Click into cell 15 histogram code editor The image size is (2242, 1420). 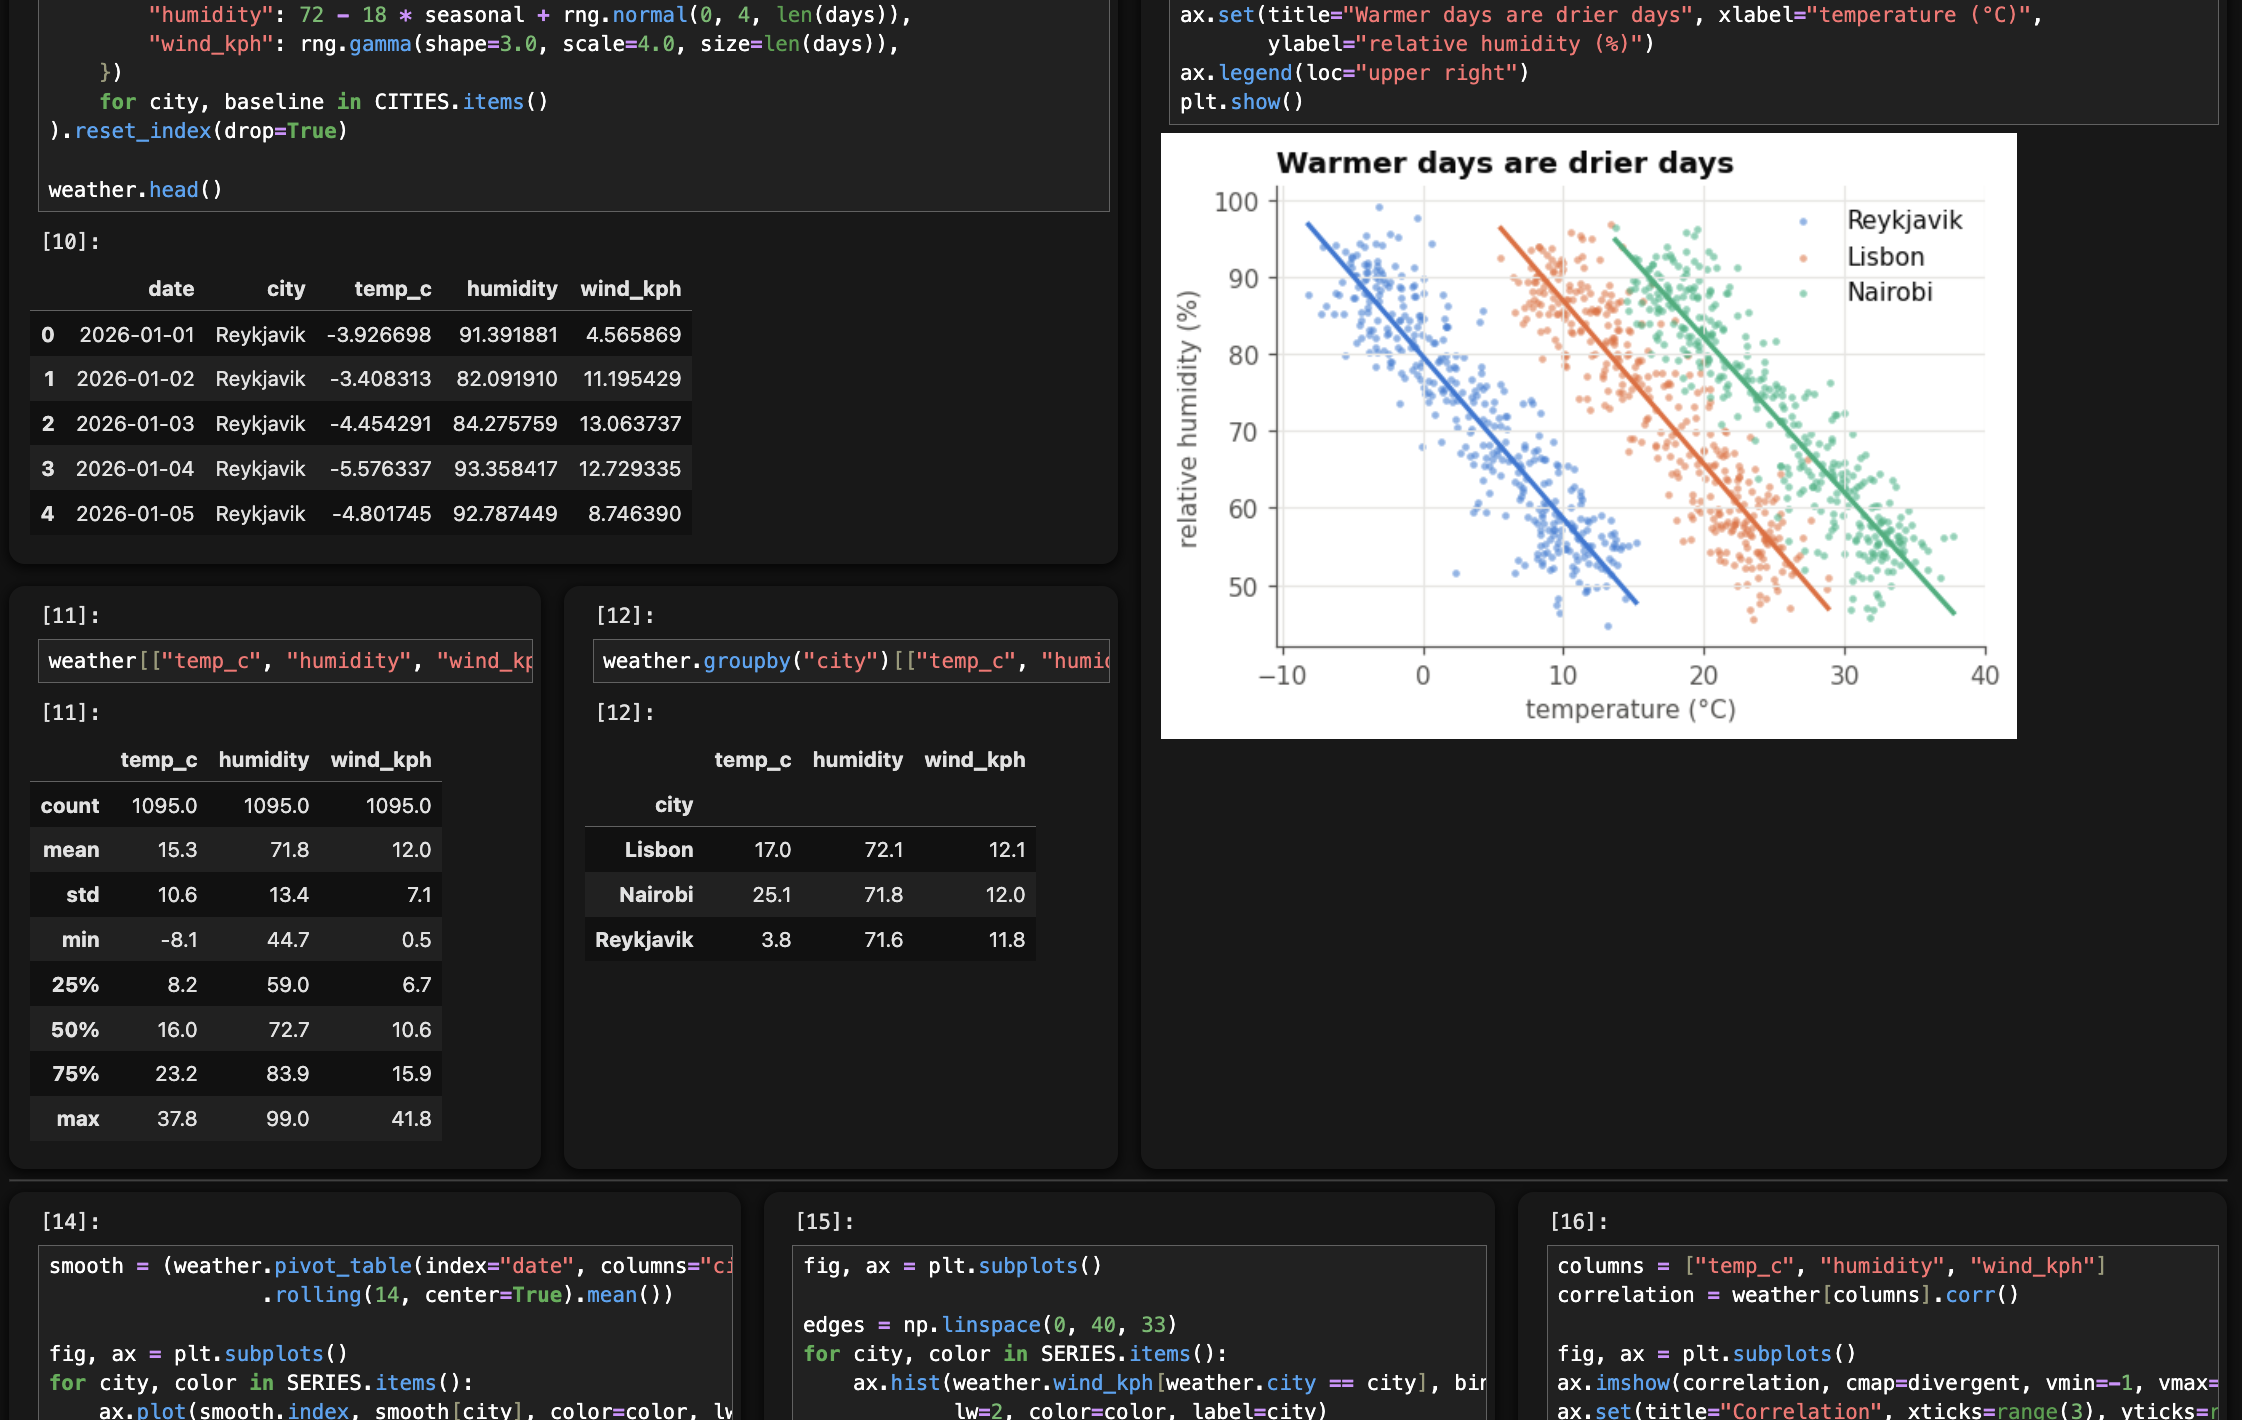point(1139,1332)
